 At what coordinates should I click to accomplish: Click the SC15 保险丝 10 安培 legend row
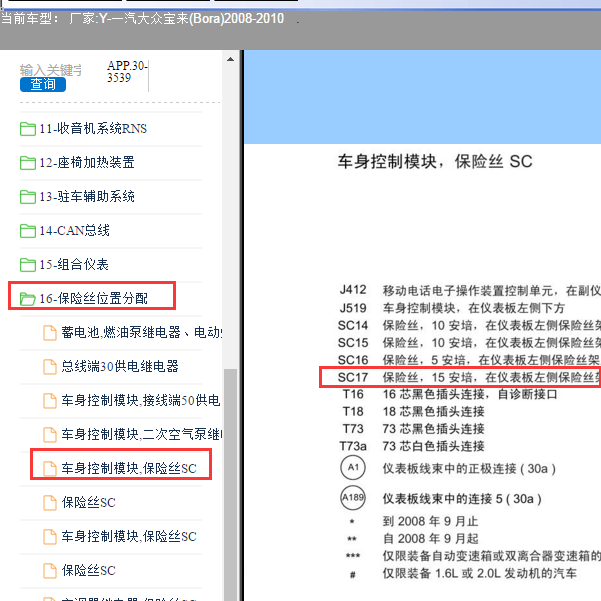[469, 343]
